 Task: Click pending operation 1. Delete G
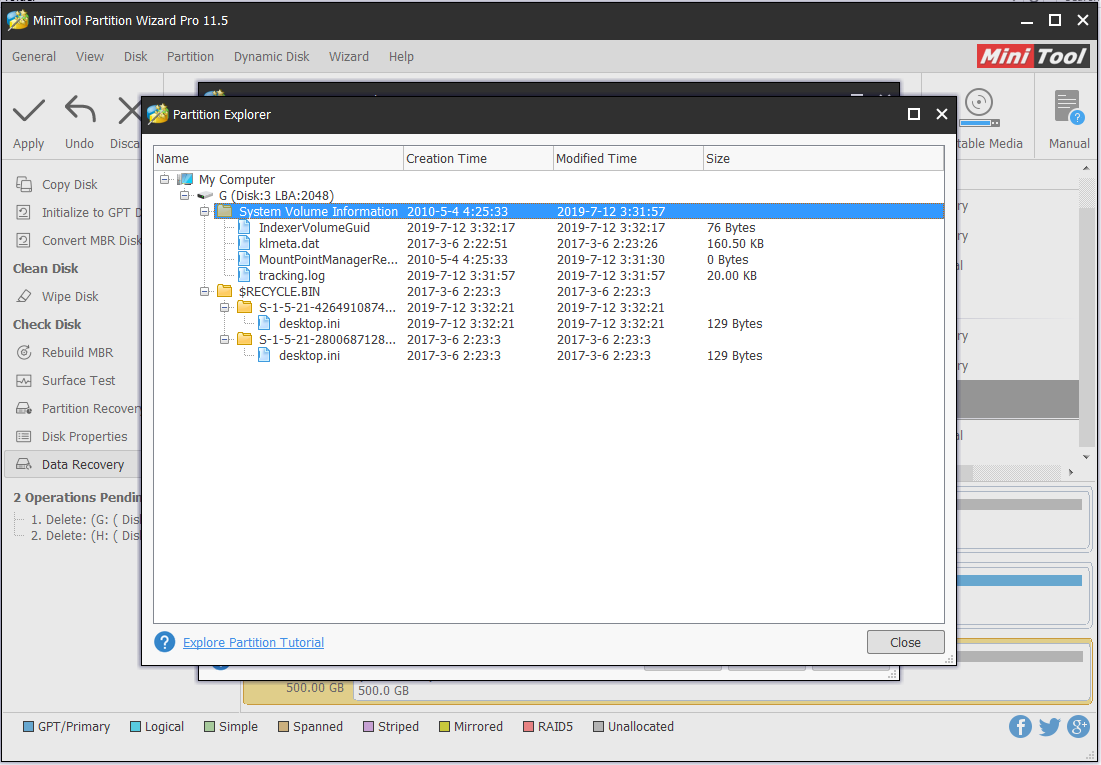point(86,520)
